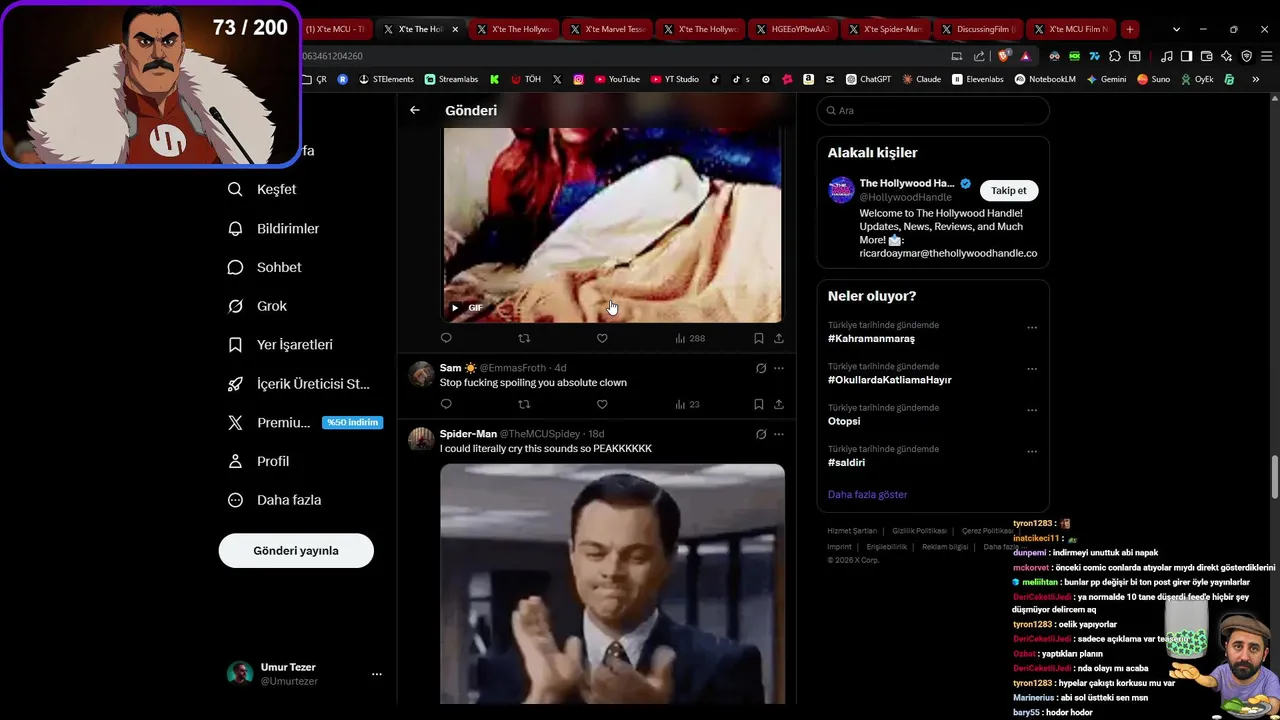Open YouTube bookmark

(617, 79)
